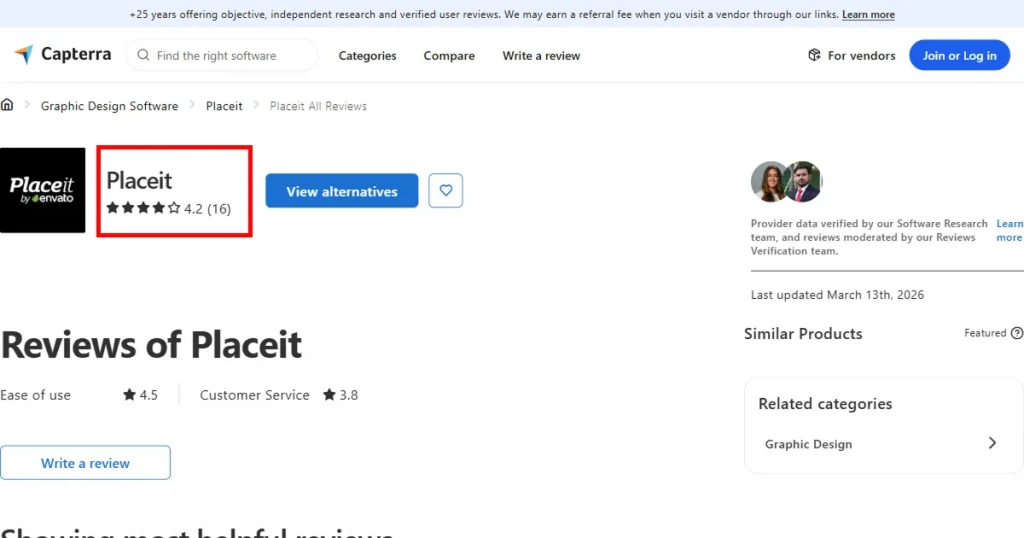1024x538 pixels.
Task: Click the Featured label
Action: tap(985, 333)
